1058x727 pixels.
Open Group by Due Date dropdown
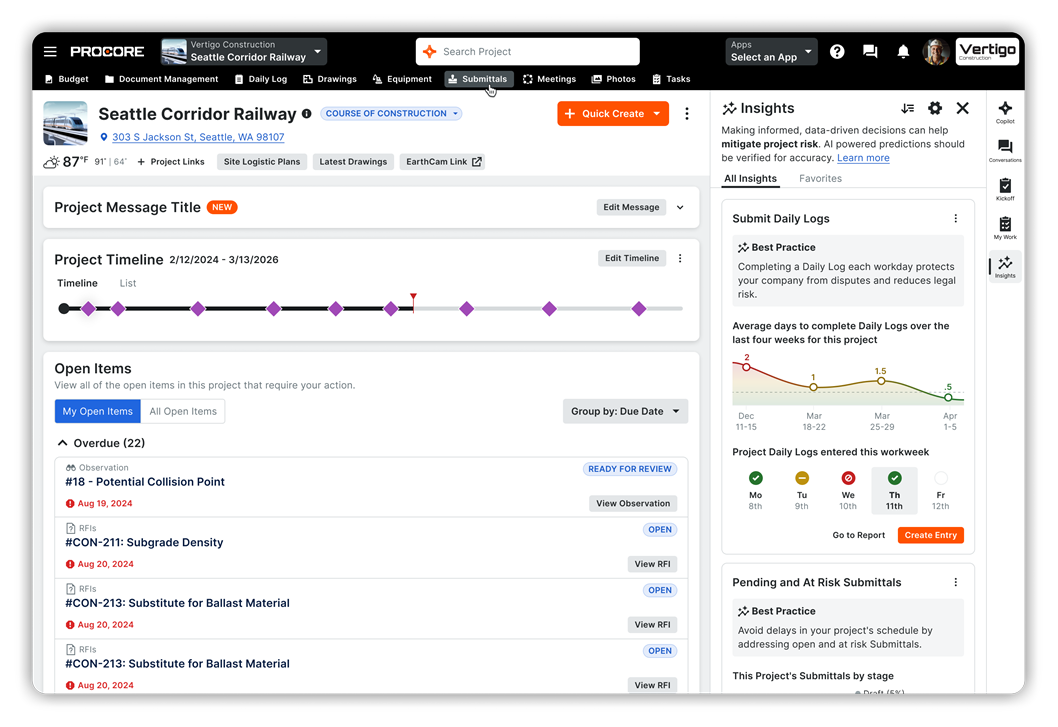pos(625,411)
